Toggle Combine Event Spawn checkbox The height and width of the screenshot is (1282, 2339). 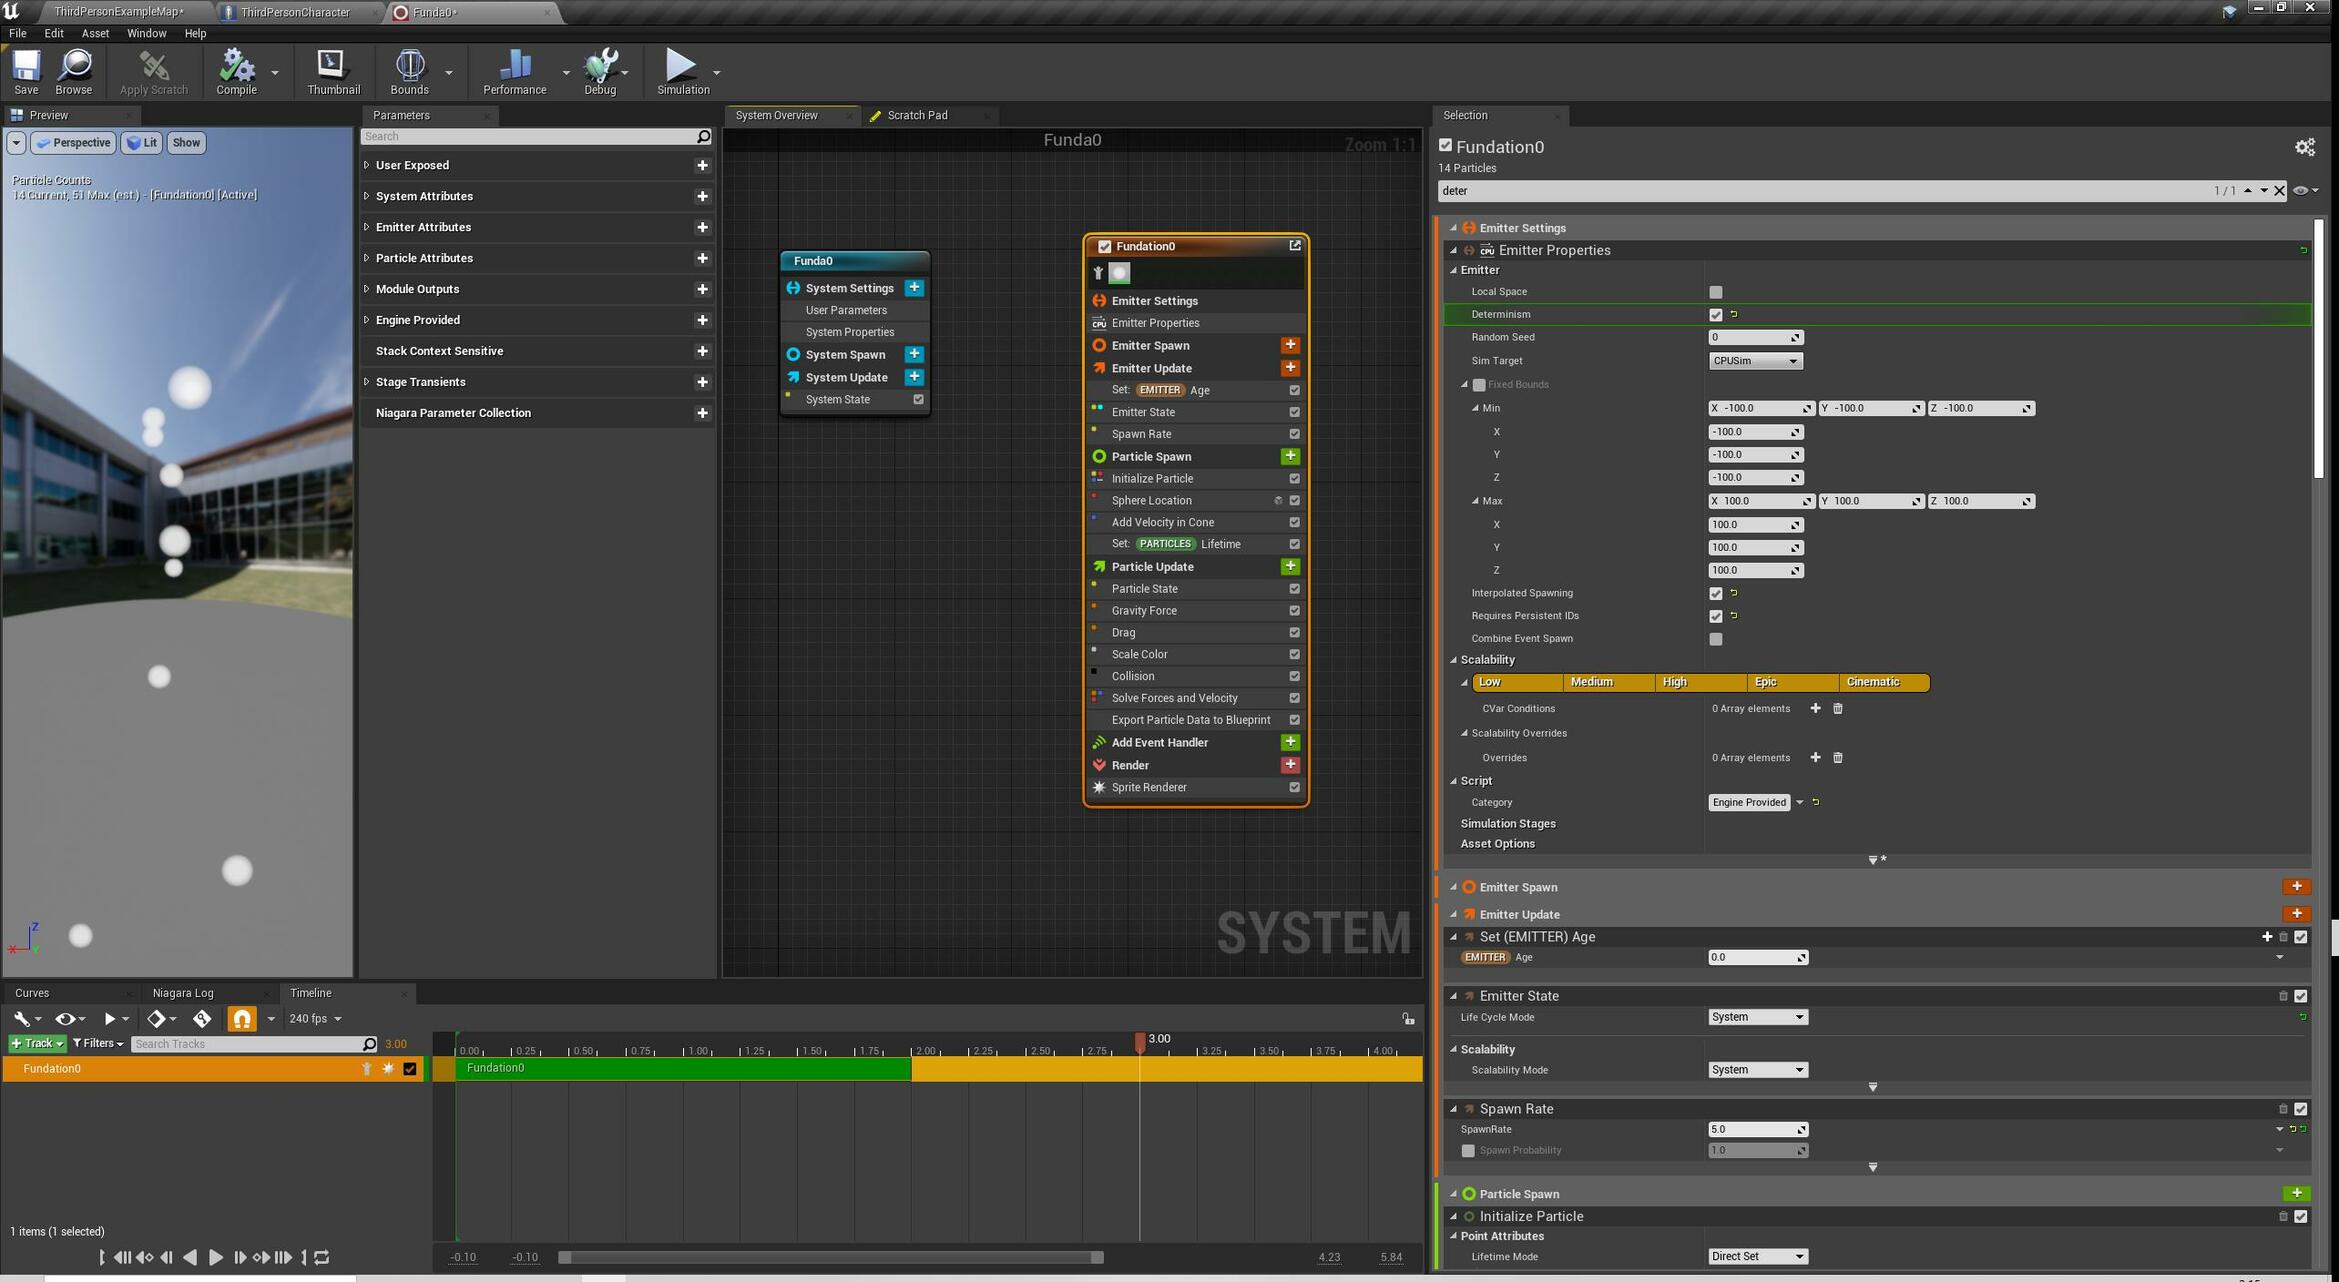click(1716, 639)
